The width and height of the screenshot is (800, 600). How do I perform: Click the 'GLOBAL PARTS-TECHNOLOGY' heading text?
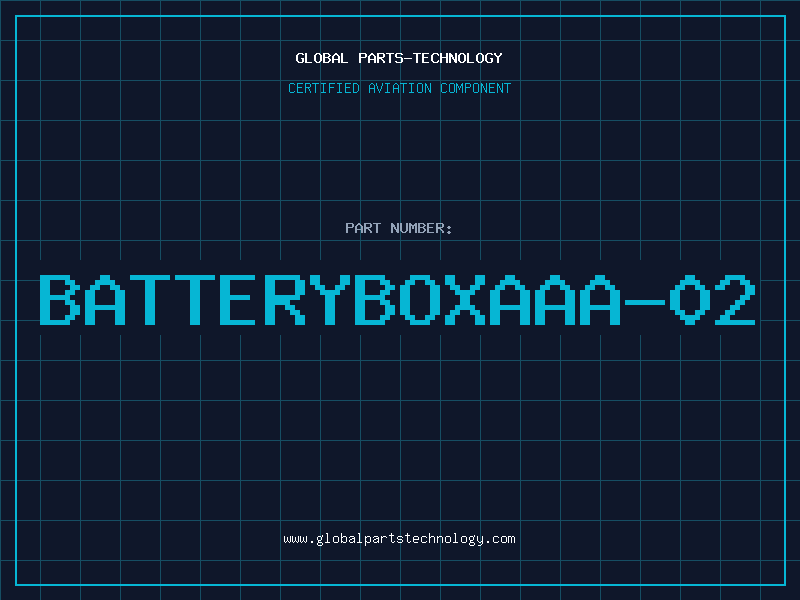click(399, 58)
